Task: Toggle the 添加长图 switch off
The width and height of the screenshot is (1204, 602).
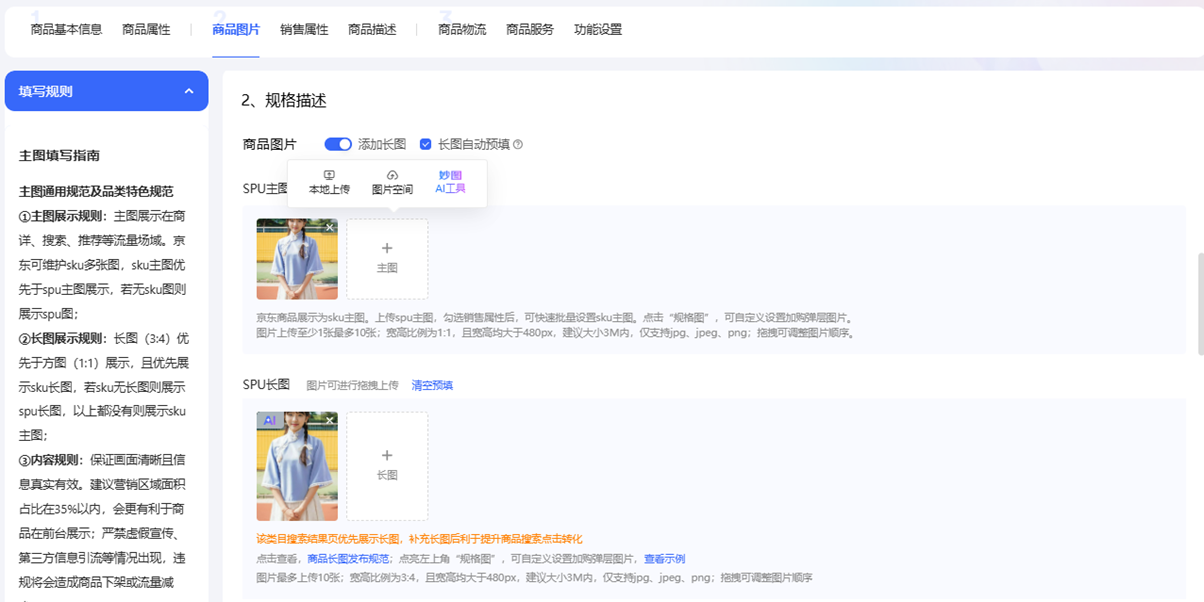Action: [338, 144]
